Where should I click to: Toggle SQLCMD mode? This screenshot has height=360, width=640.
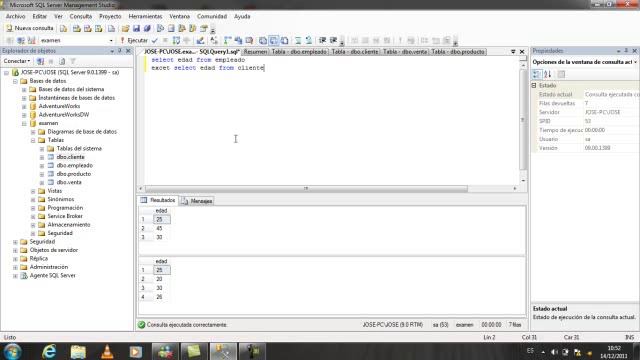tap(249, 40)
